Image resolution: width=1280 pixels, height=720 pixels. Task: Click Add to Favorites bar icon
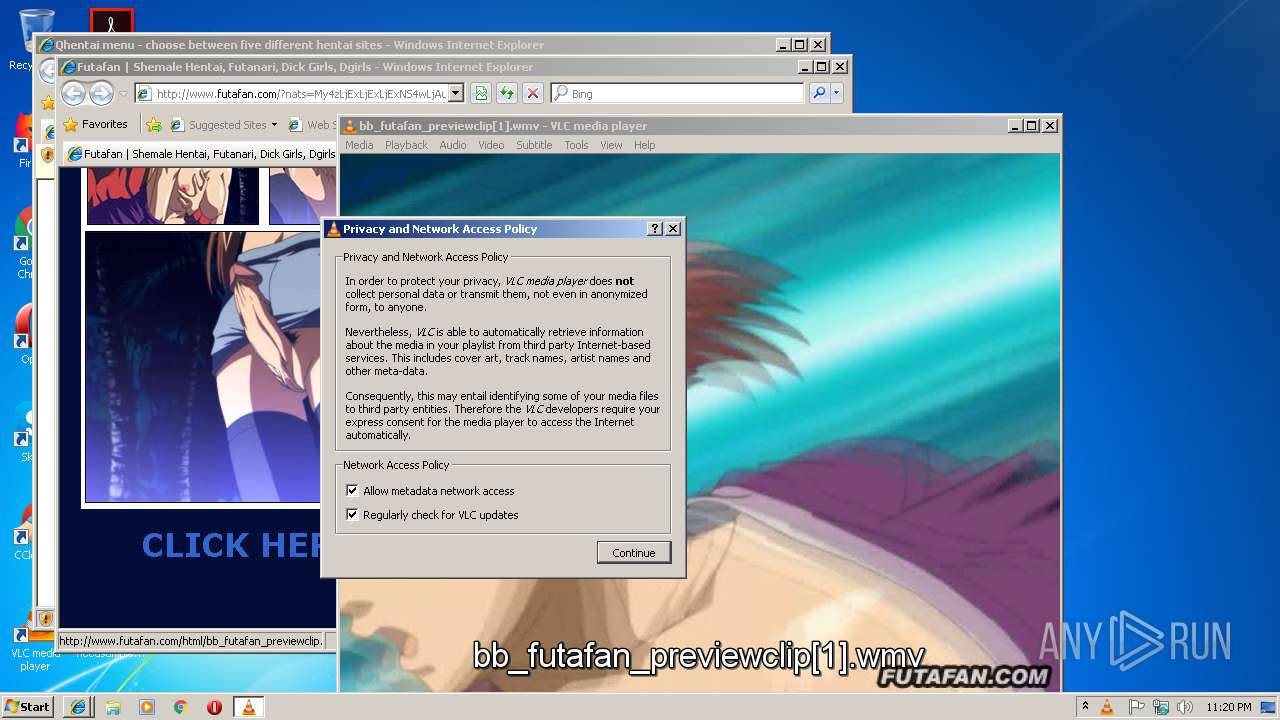tap(153, 125)
